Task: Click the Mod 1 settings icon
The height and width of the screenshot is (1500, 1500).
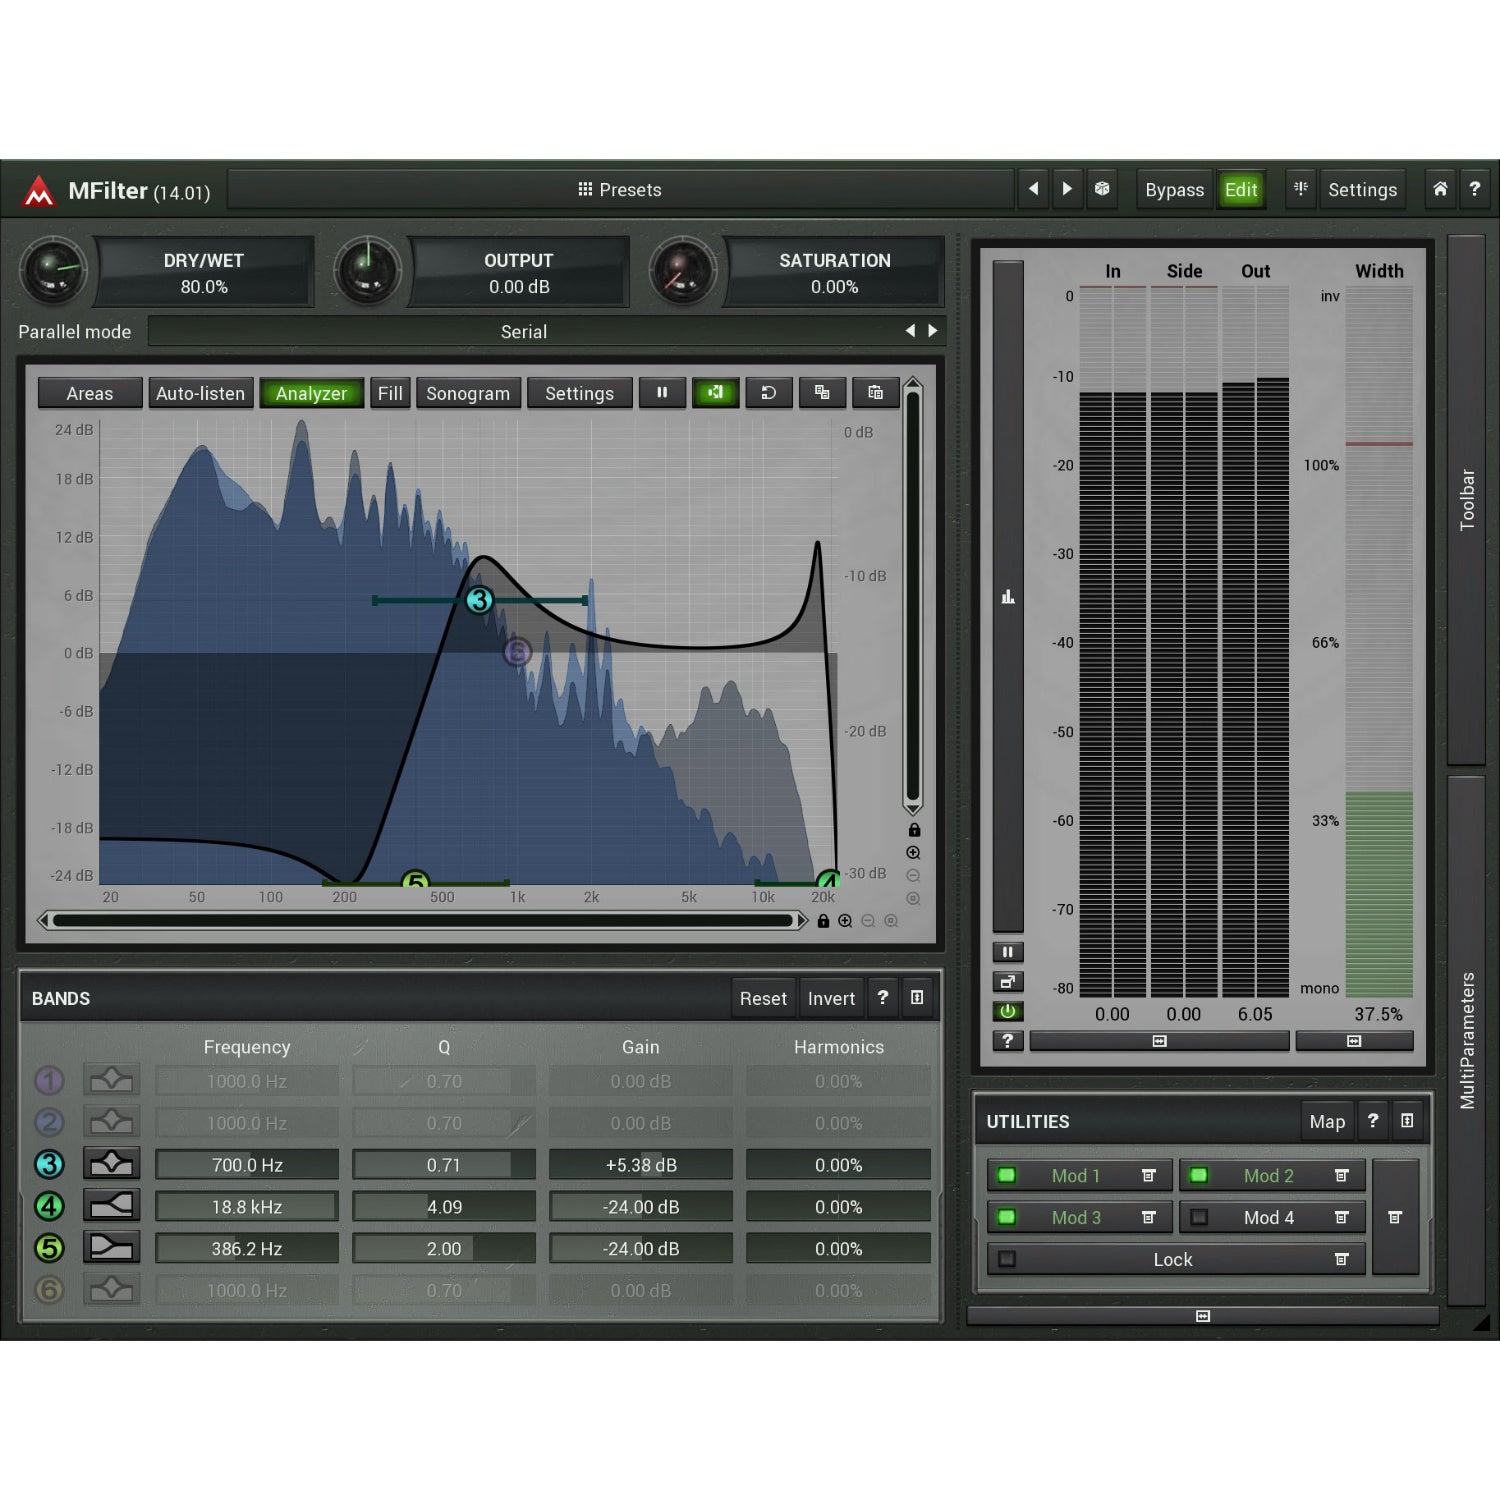Action: (1148, 1176)
